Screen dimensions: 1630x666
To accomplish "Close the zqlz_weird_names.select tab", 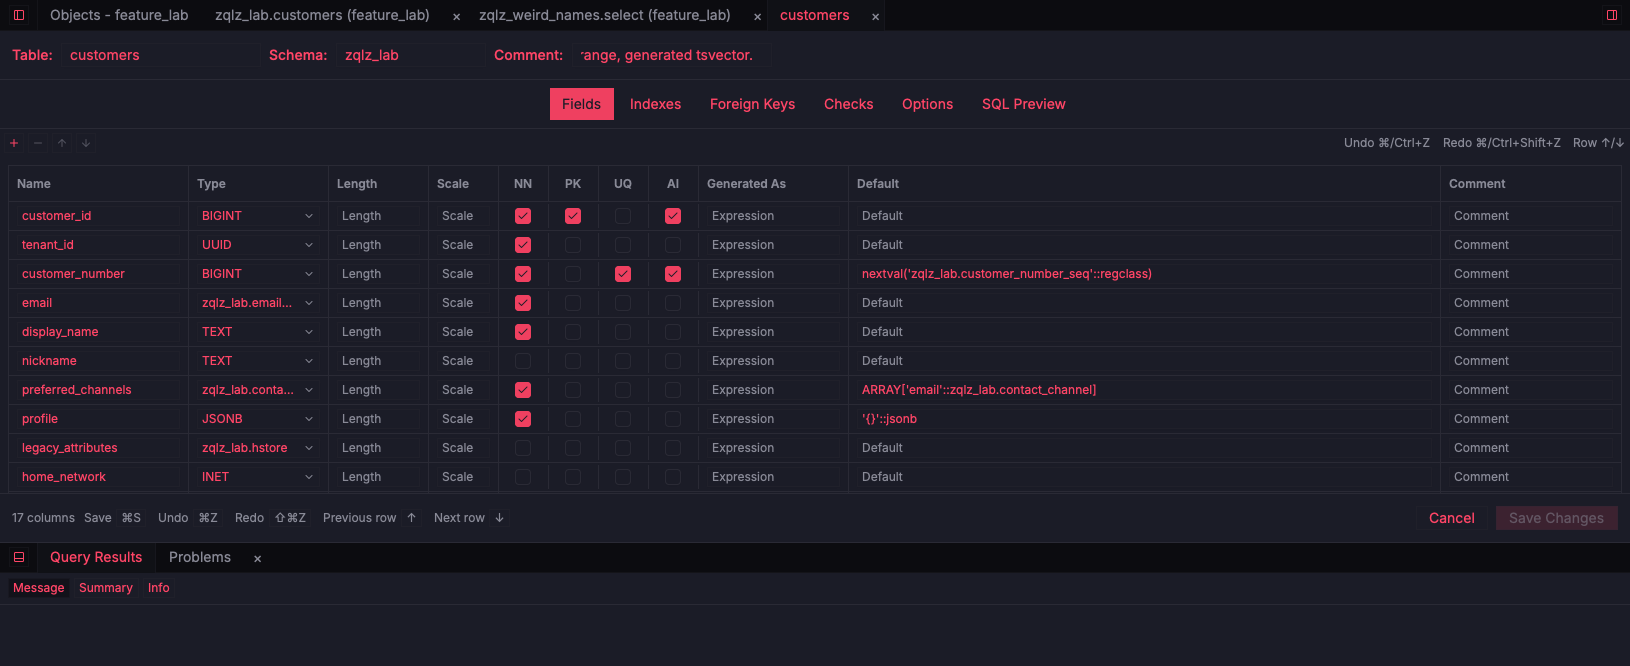I will pyautogui.click(x=757, y=17).
